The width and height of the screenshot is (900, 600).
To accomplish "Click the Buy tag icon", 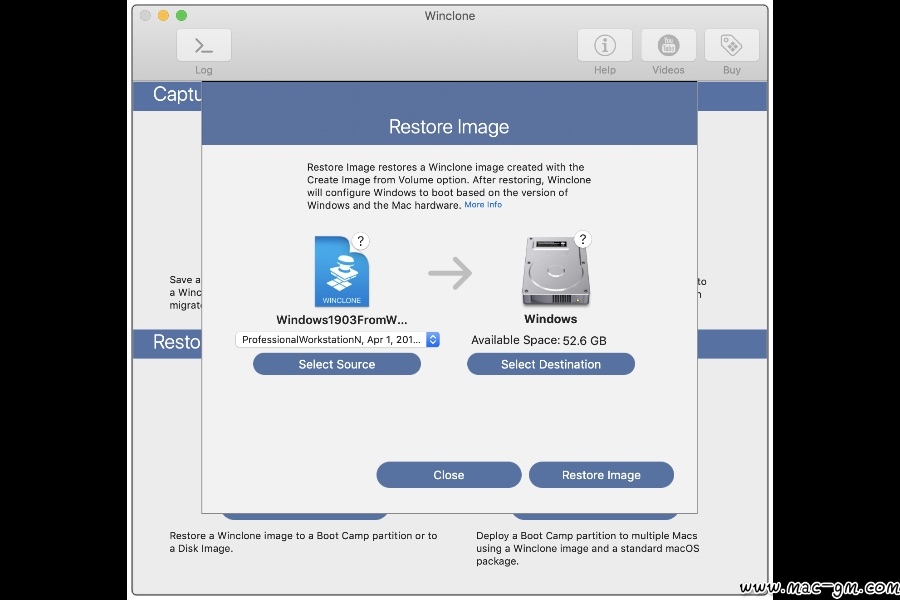I will (x=731, y=45).
